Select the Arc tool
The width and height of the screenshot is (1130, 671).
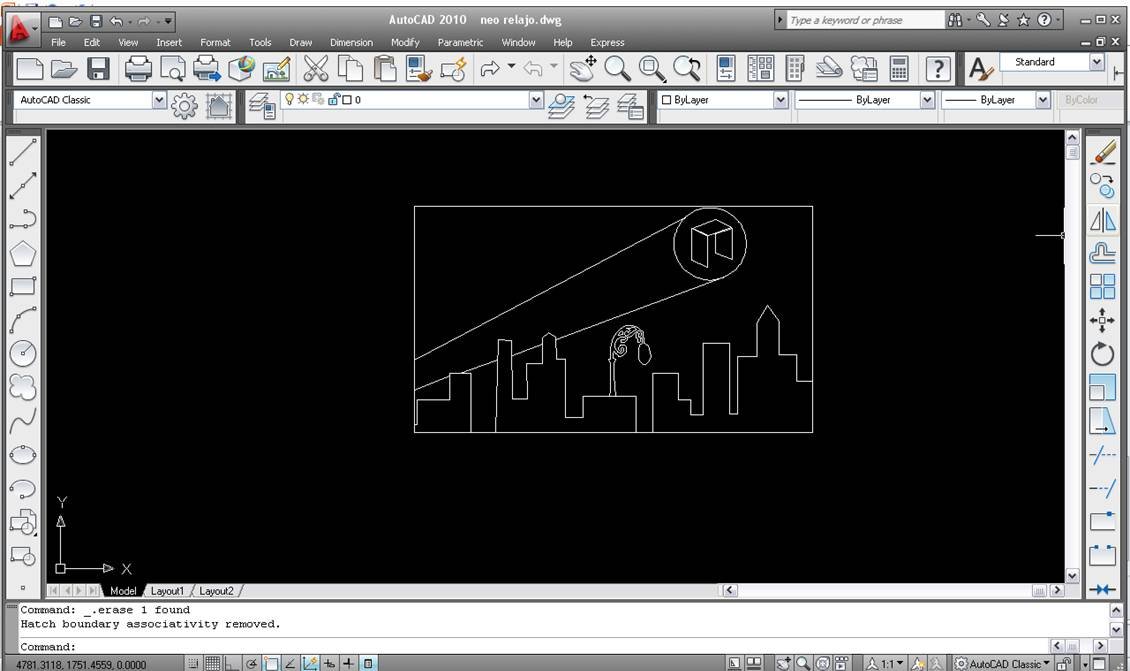coord(23,320)
